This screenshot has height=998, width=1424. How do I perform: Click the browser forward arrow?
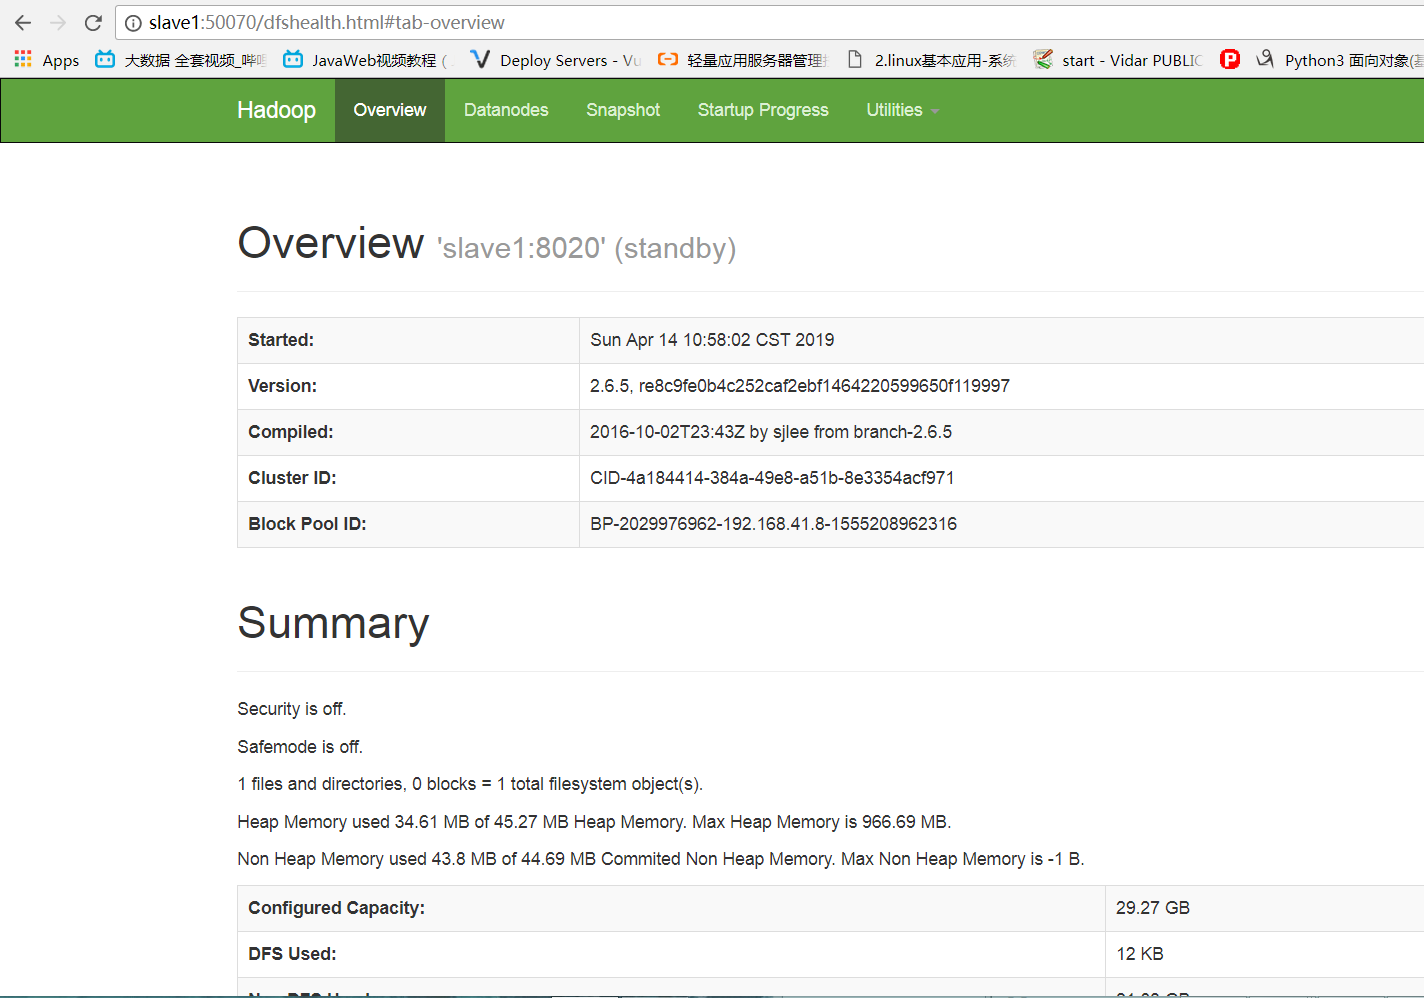pos(58,22)
